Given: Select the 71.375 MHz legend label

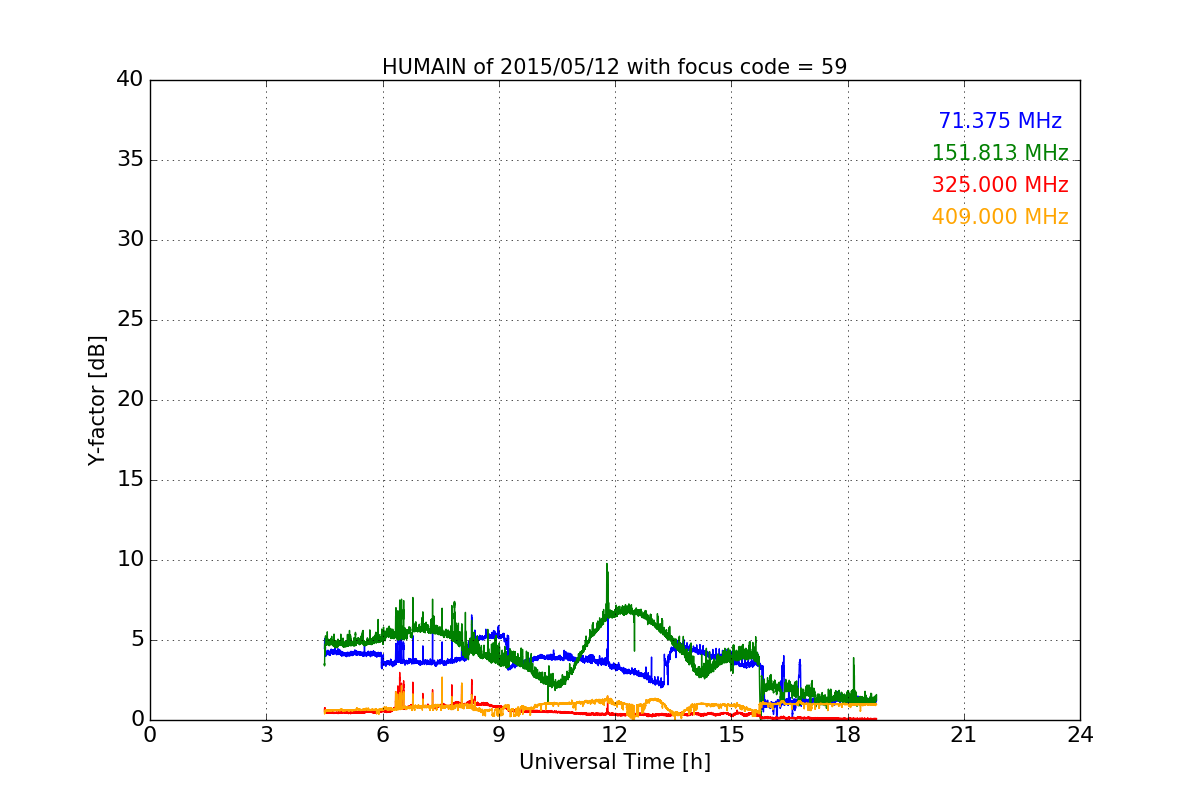Looking at the screenshot, I should coord(1000,121).
